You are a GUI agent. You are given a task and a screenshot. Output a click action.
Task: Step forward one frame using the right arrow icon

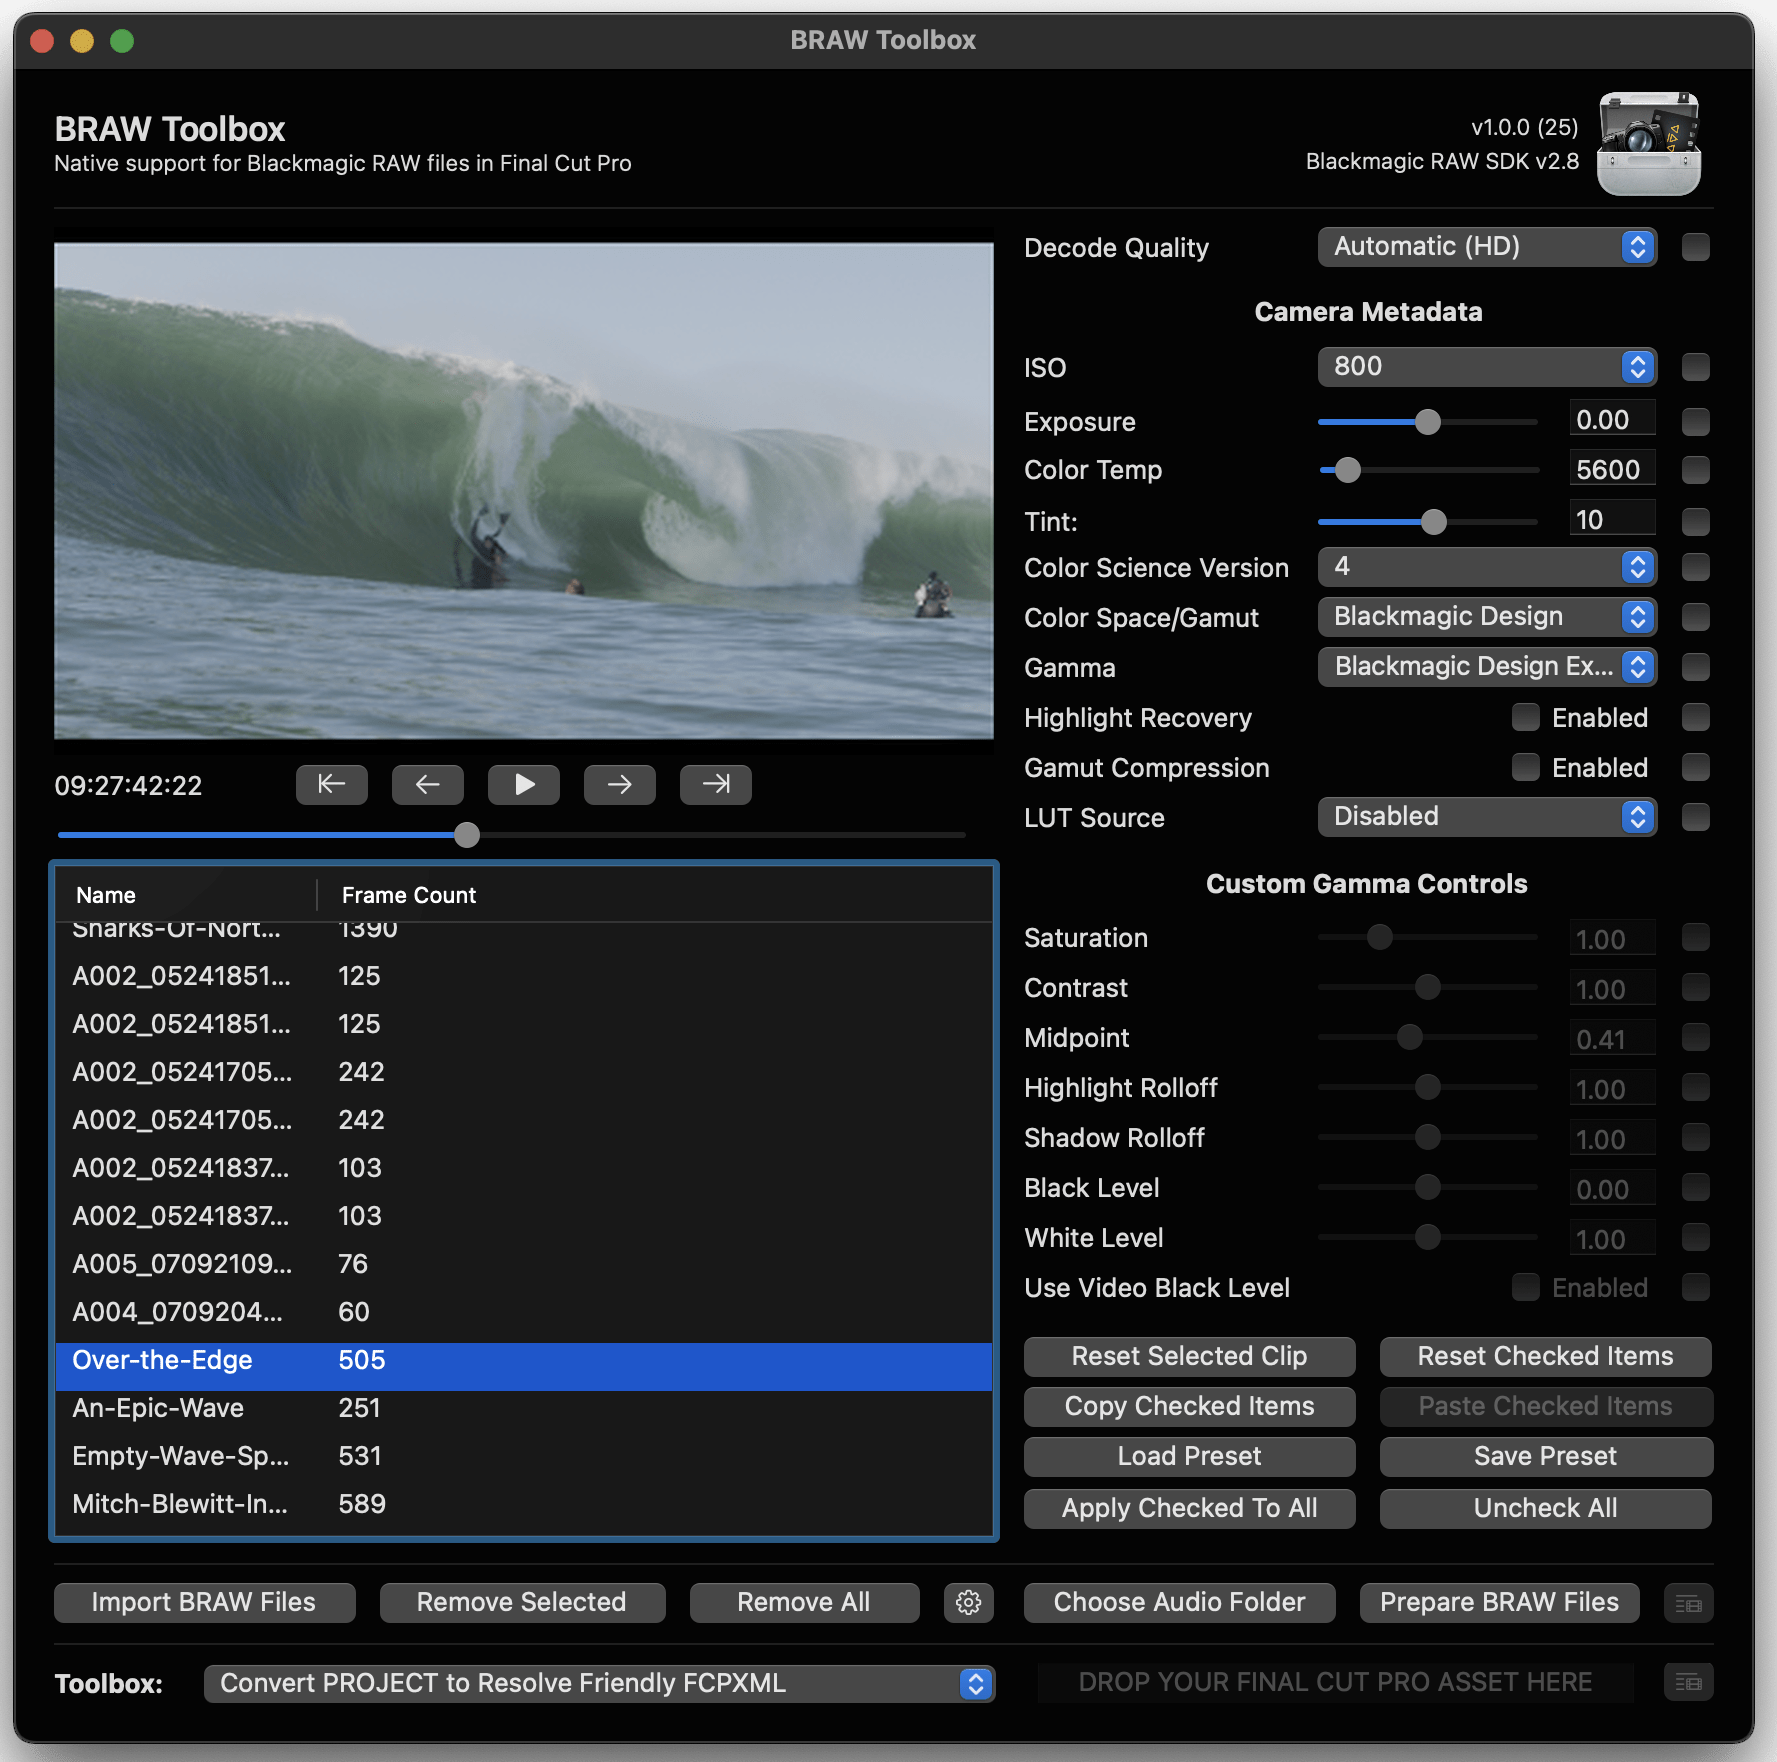(619, 784)
